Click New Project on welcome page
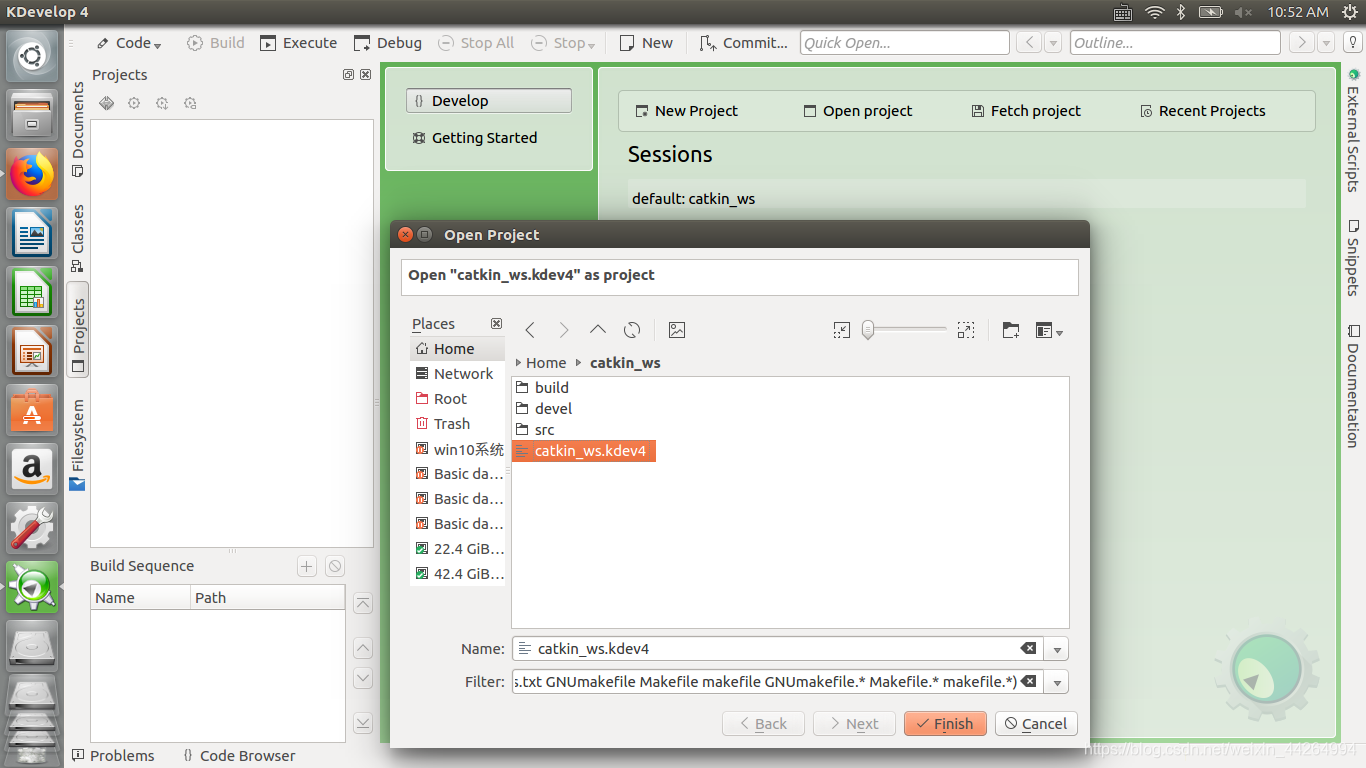Image resolution: width=1366 pixels, height=768 pixels. 686,111
